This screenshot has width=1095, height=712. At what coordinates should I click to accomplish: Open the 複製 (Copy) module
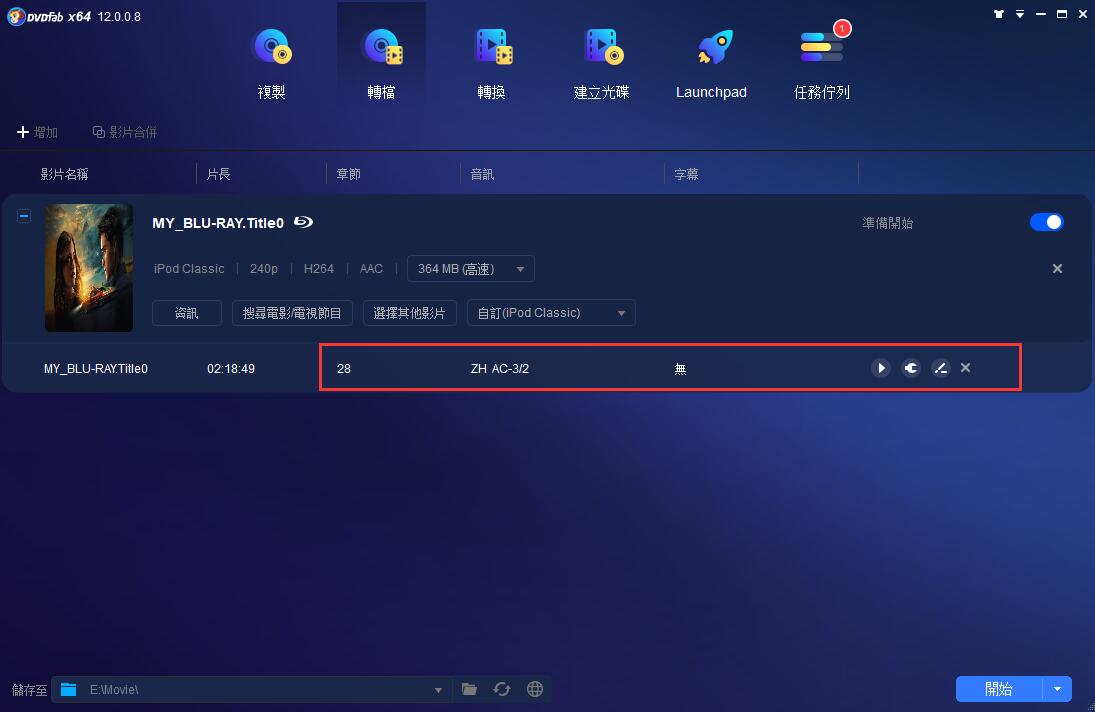[272, 64]
